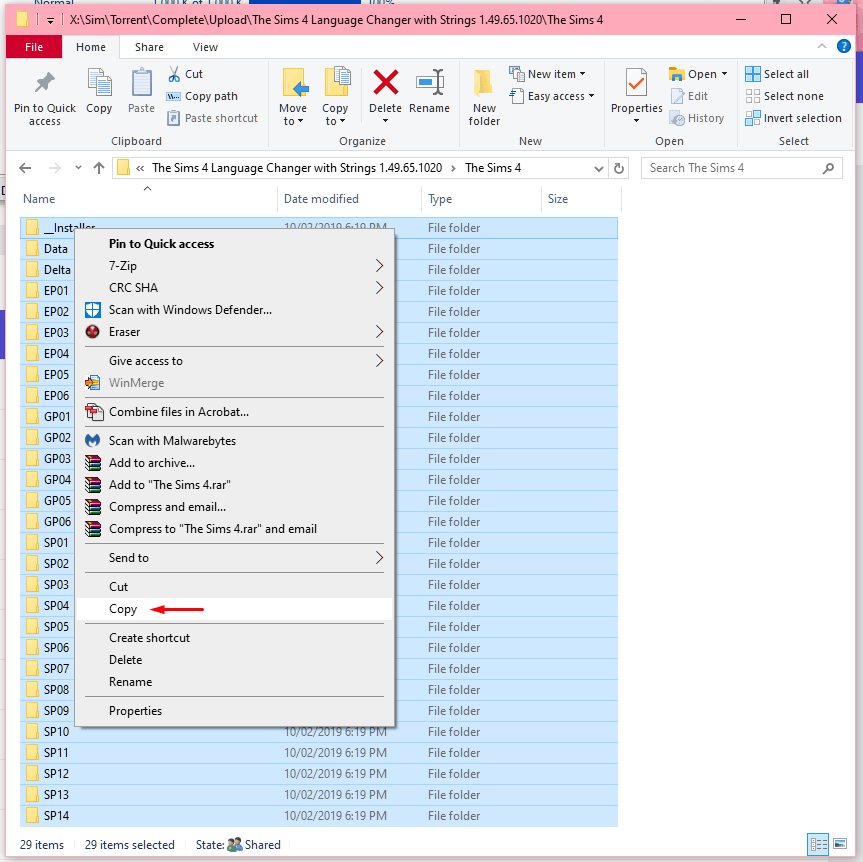Switch to the View tab
Viewport: 863px width, 862px height.
[205, 47]
